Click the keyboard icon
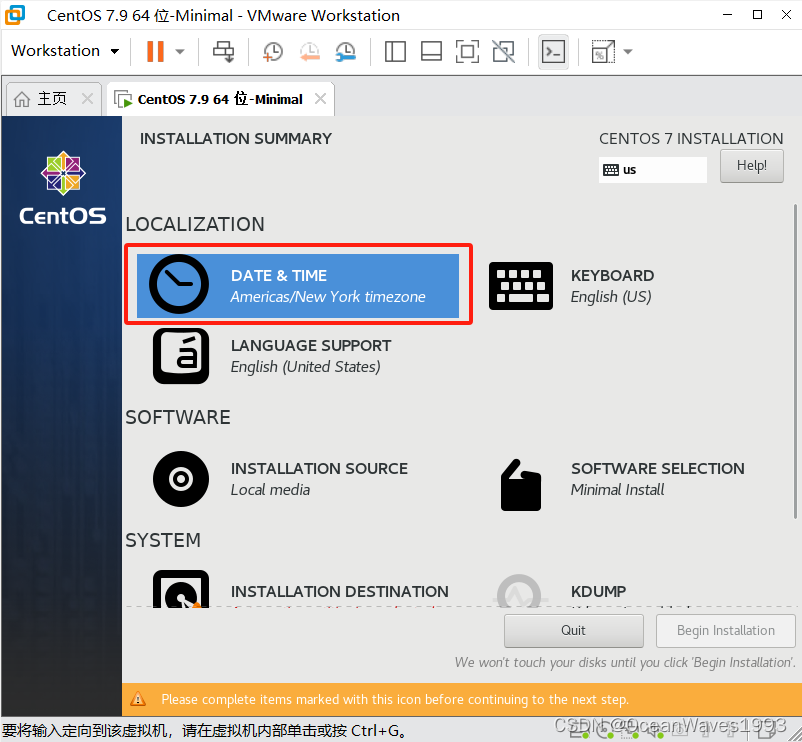 coord(521,286)
